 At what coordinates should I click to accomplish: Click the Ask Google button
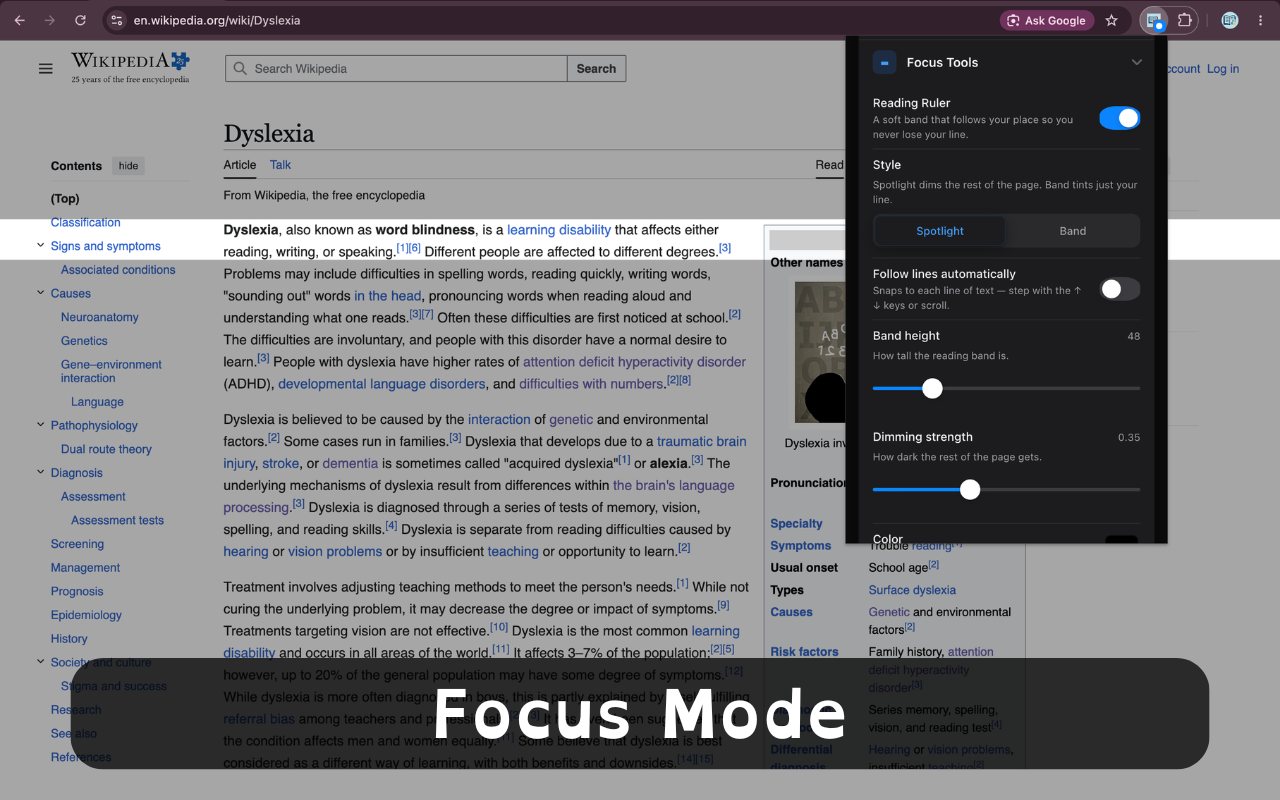click(x=1046, y=20)
